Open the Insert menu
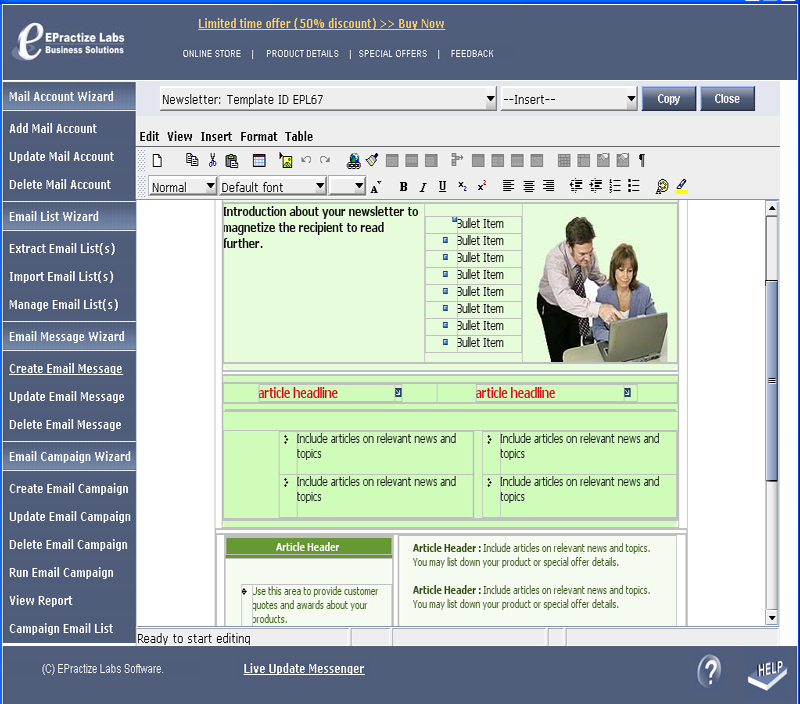 216,137
